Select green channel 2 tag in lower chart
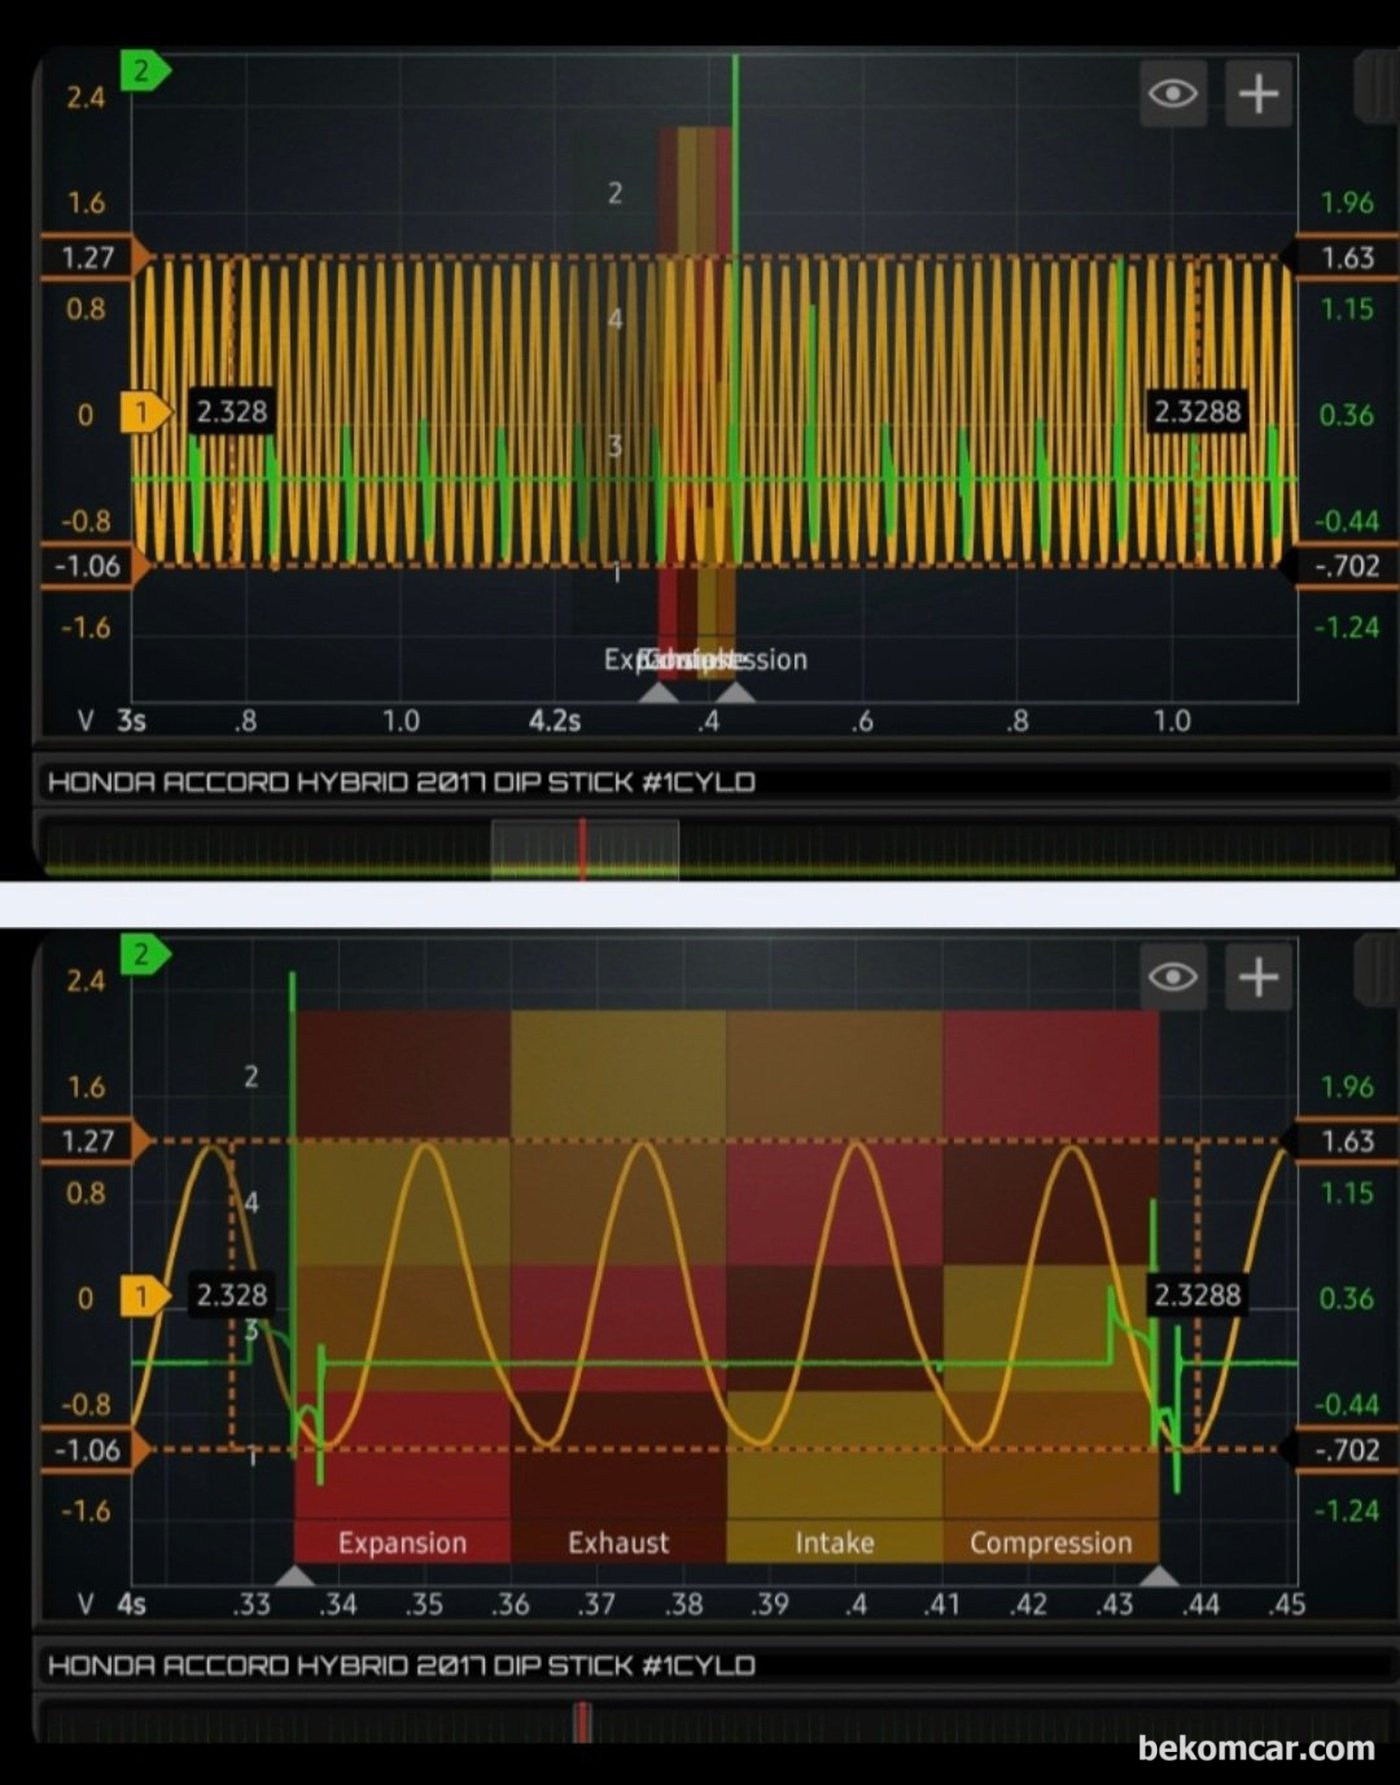Image resolution: width=1400 pixels, height=1785 pixels. tap(143, 954)
